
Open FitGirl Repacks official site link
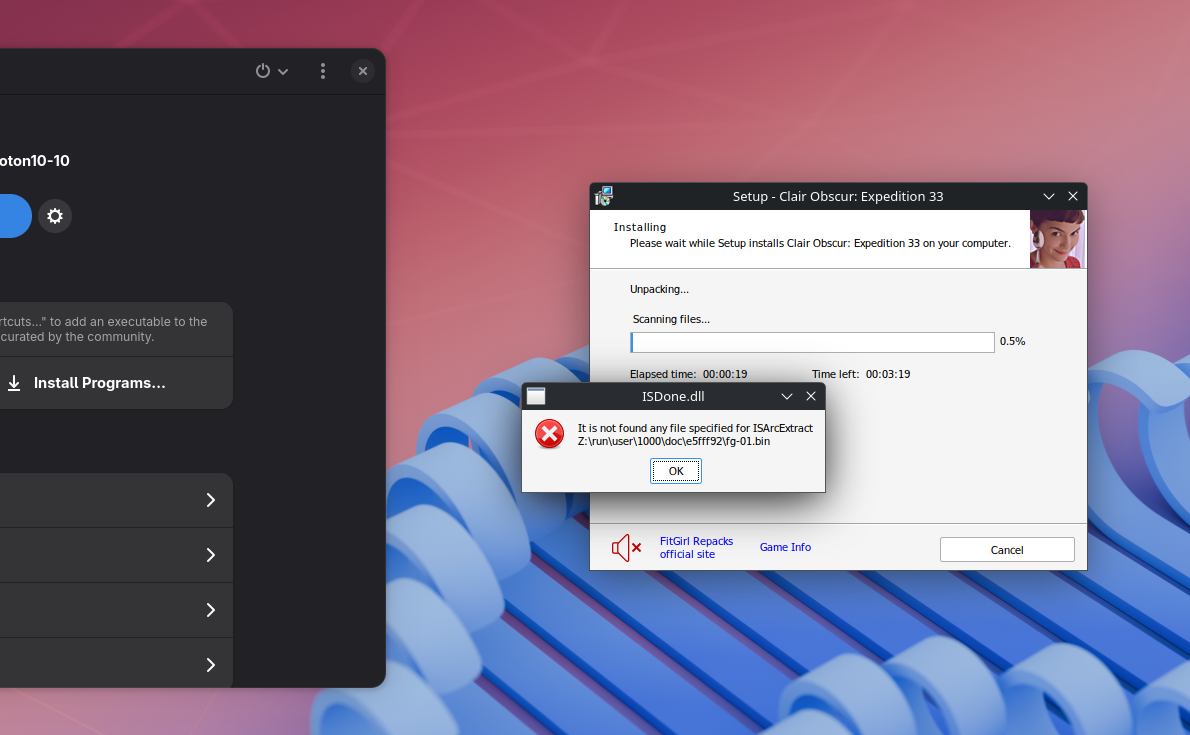click(x=696, y=547)
